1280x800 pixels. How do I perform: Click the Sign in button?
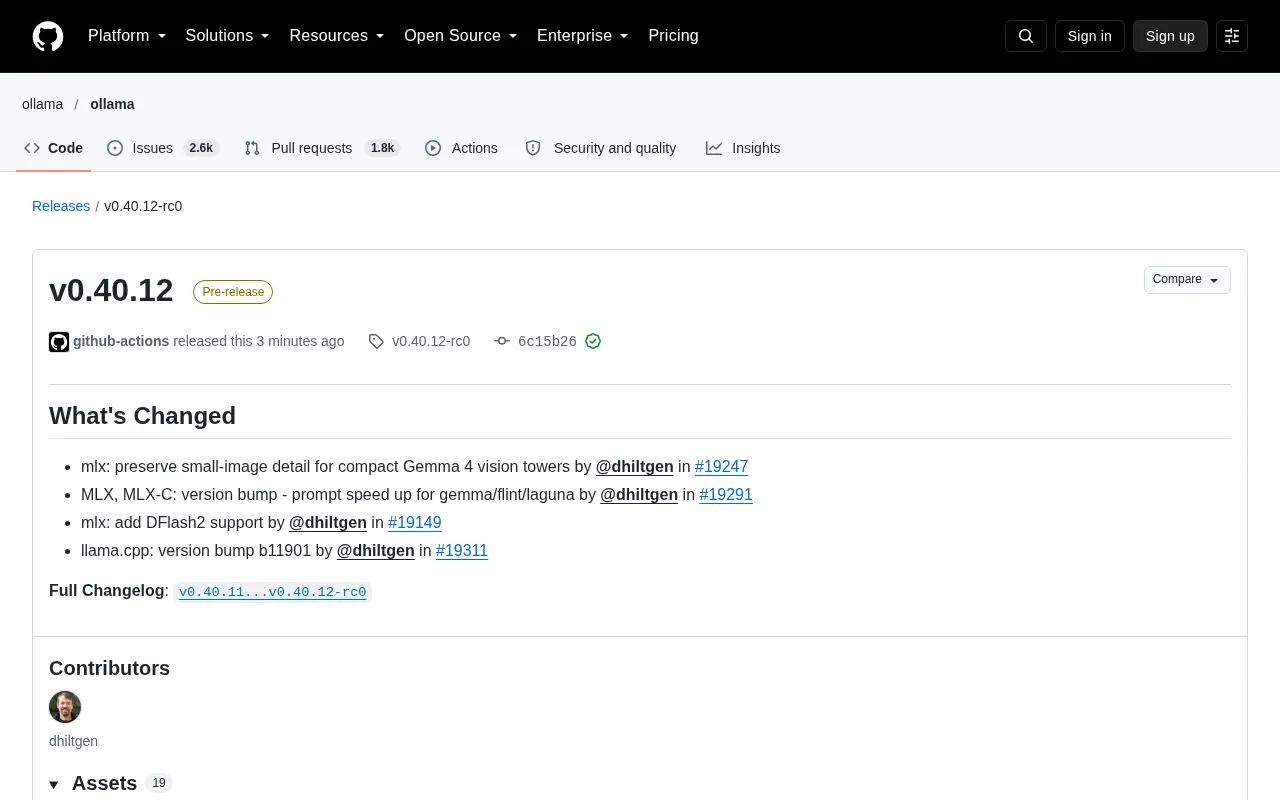click(x=1089, y=36)
